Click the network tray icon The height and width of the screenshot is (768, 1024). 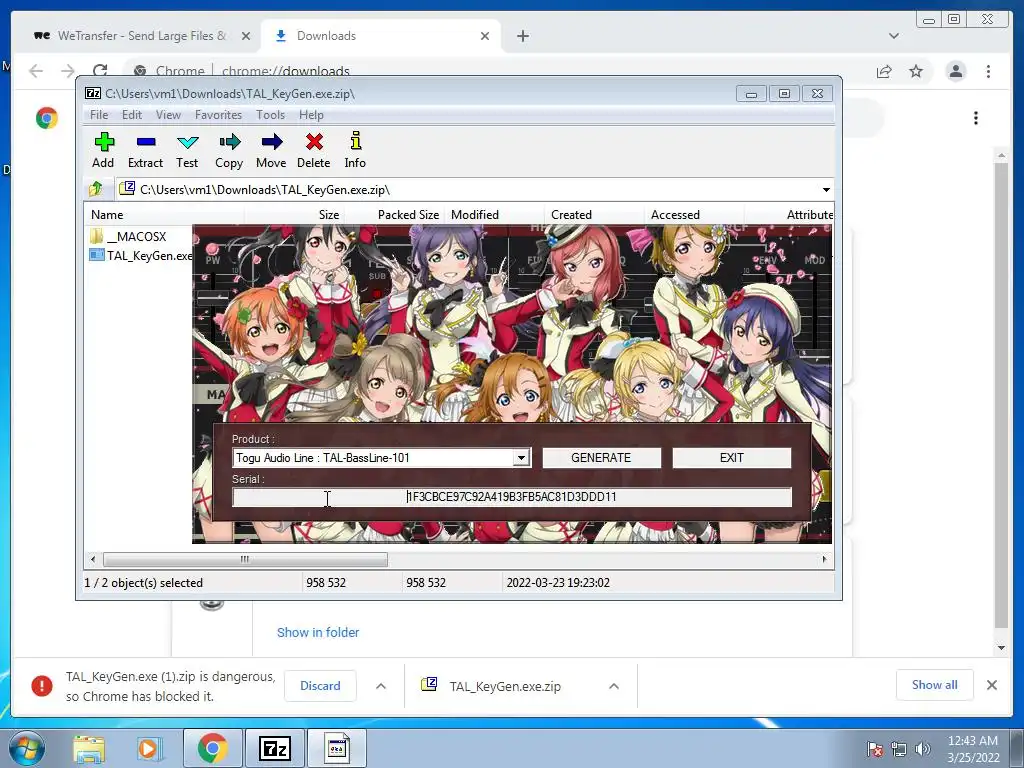899,749
